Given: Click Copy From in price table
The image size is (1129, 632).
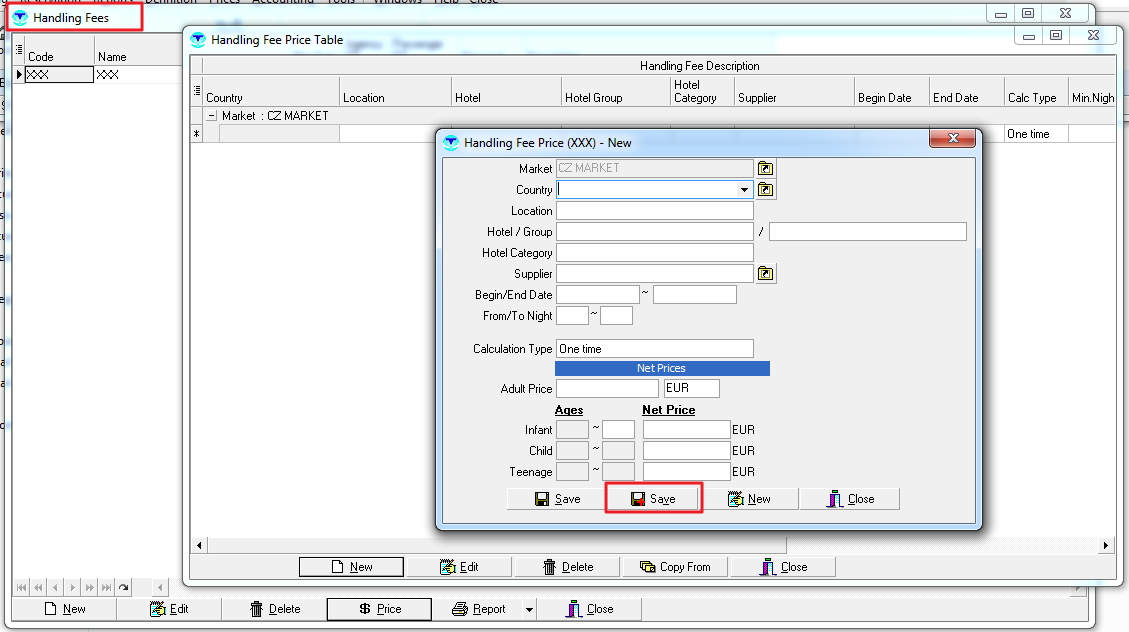Looking at the screenshot, I should click(675, 567).
